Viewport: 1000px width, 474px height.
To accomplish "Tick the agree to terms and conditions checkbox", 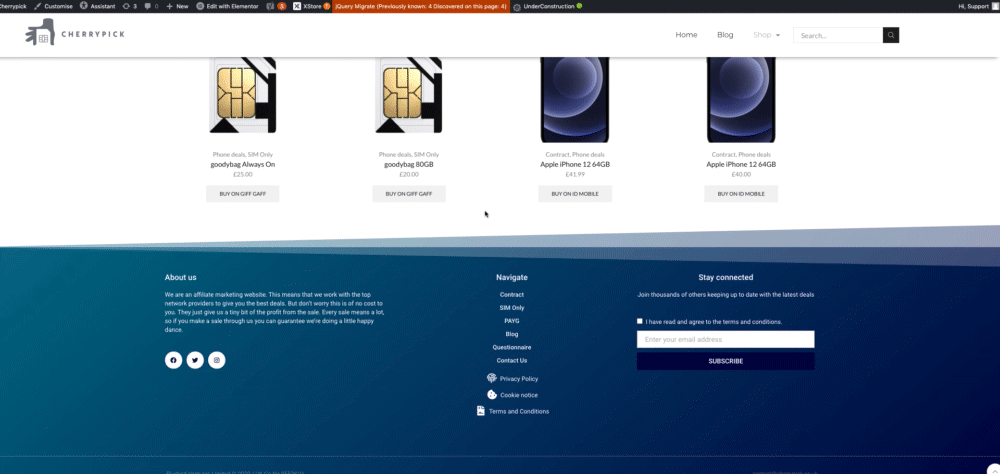I will pyautogui.click(x=640, y=322).
